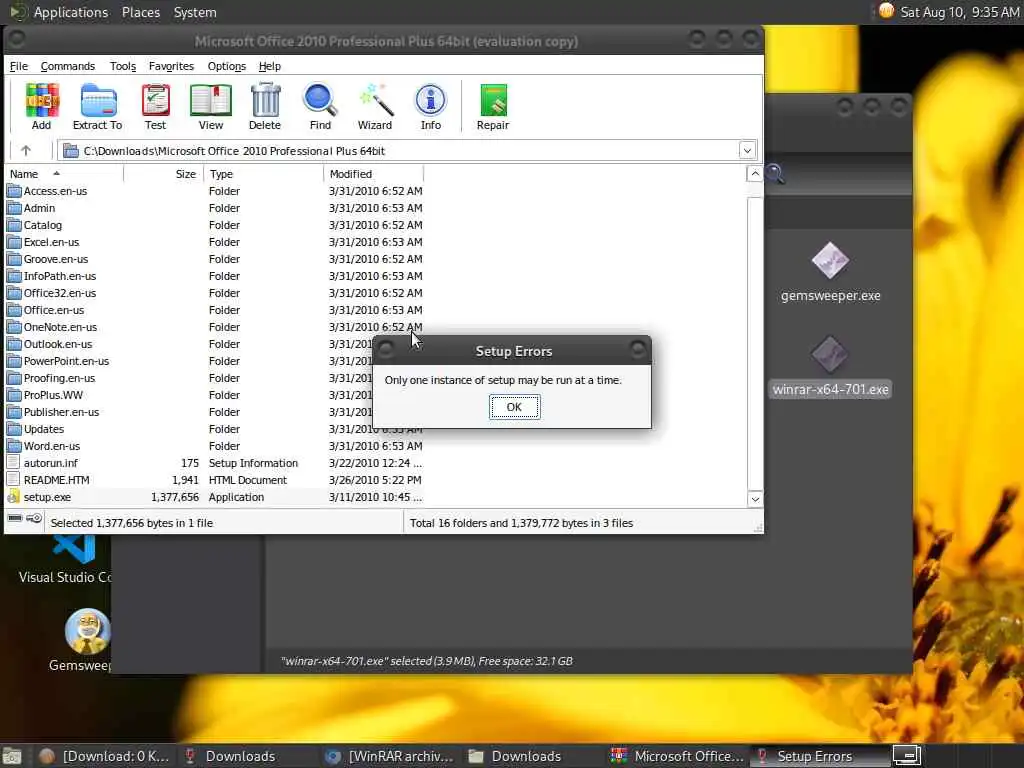The width and height of the screenshot is (1024, 768).
Task: Open the Tools menu
Action: [123, 66]
